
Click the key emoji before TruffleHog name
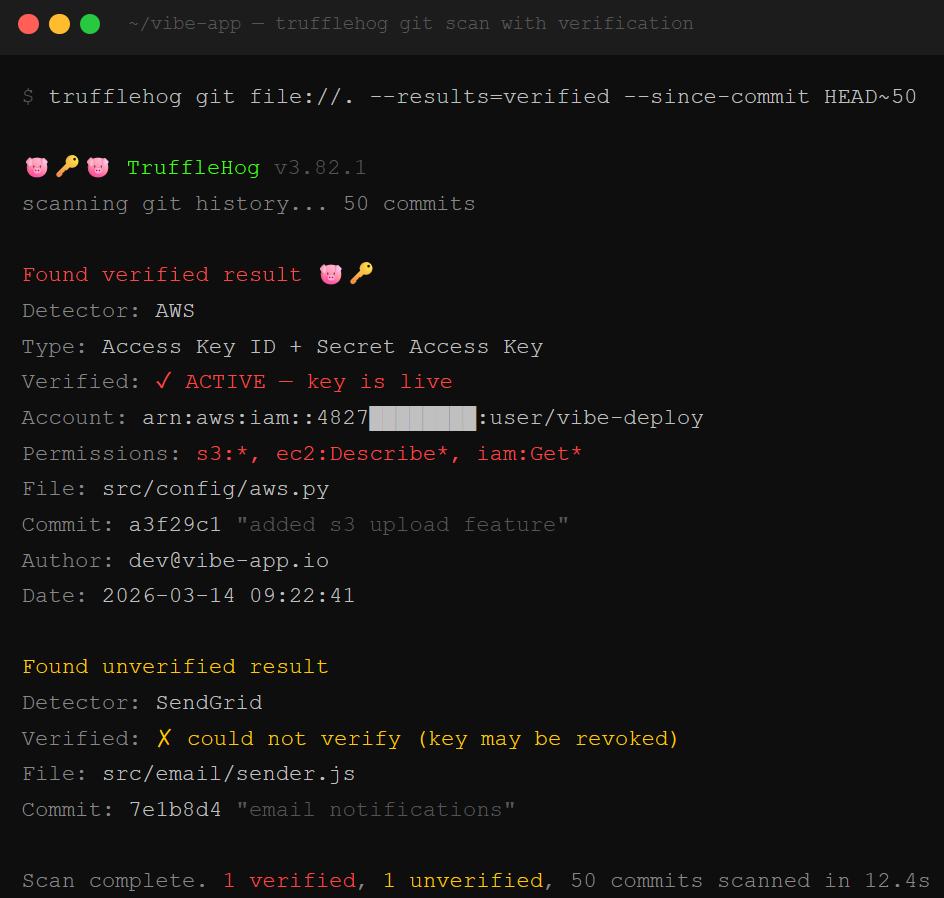click(67, 167)
